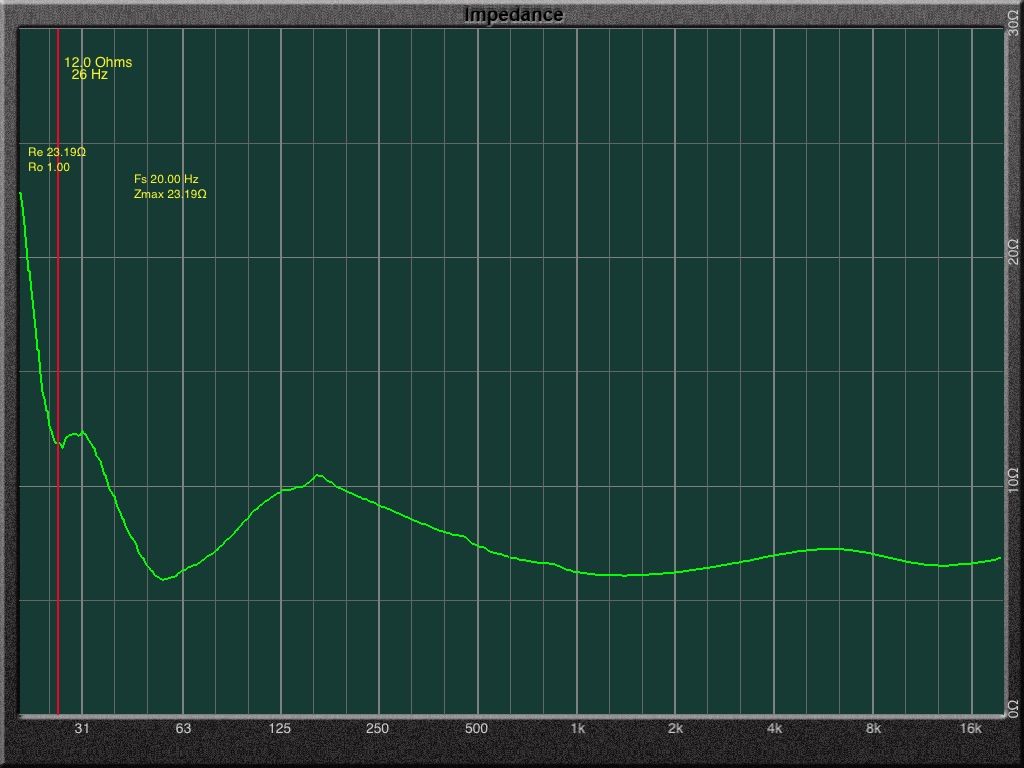Click the 125 frequency axis label

pos(280,728)
